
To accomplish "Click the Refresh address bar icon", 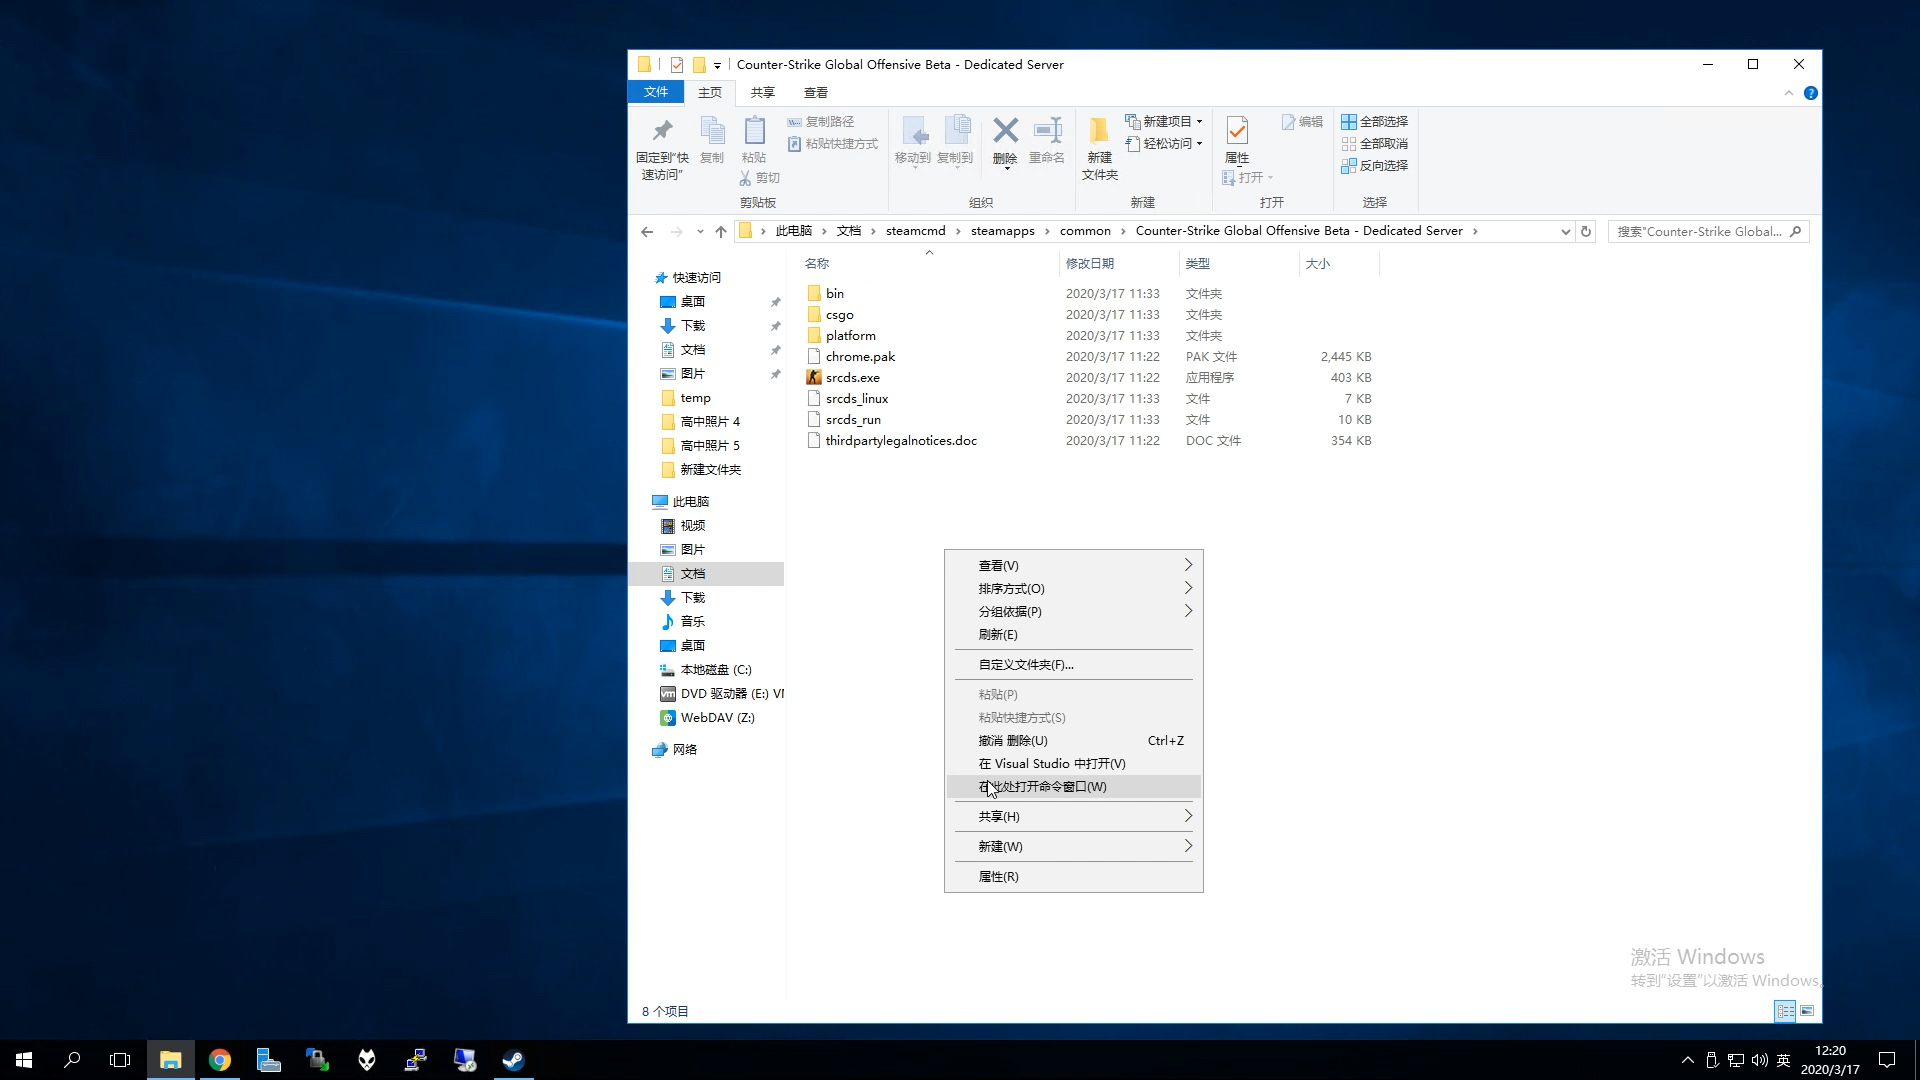I will pos(1586,231).
